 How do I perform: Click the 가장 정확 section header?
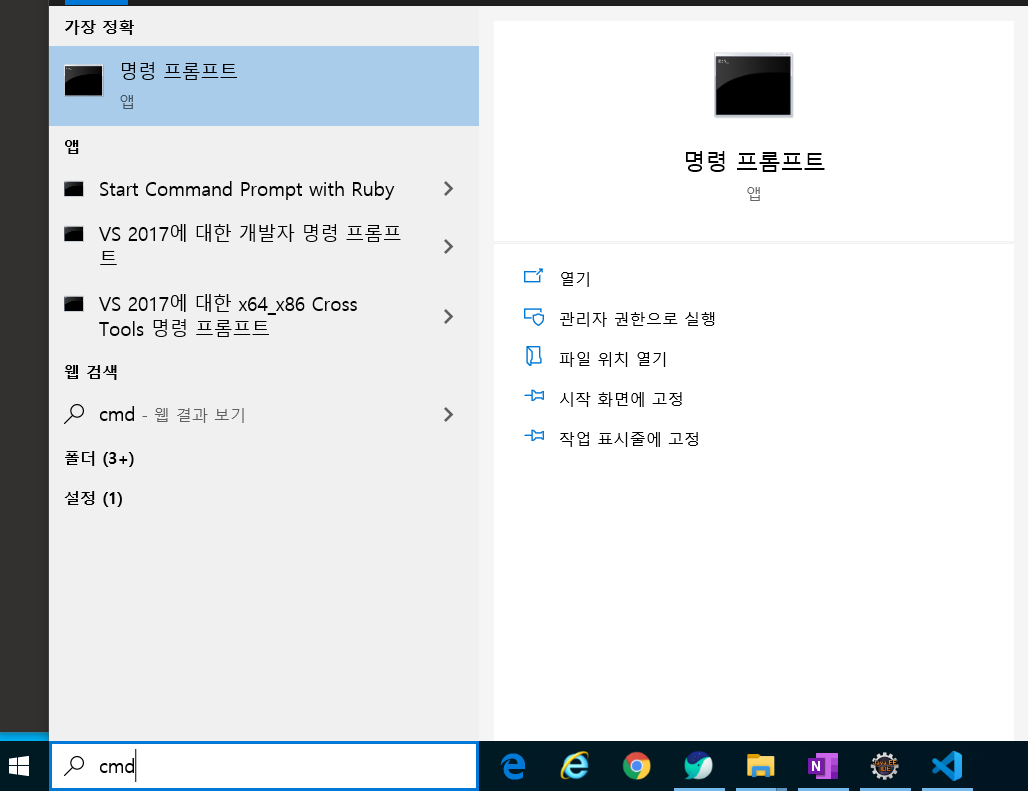(x=99, y=27)
